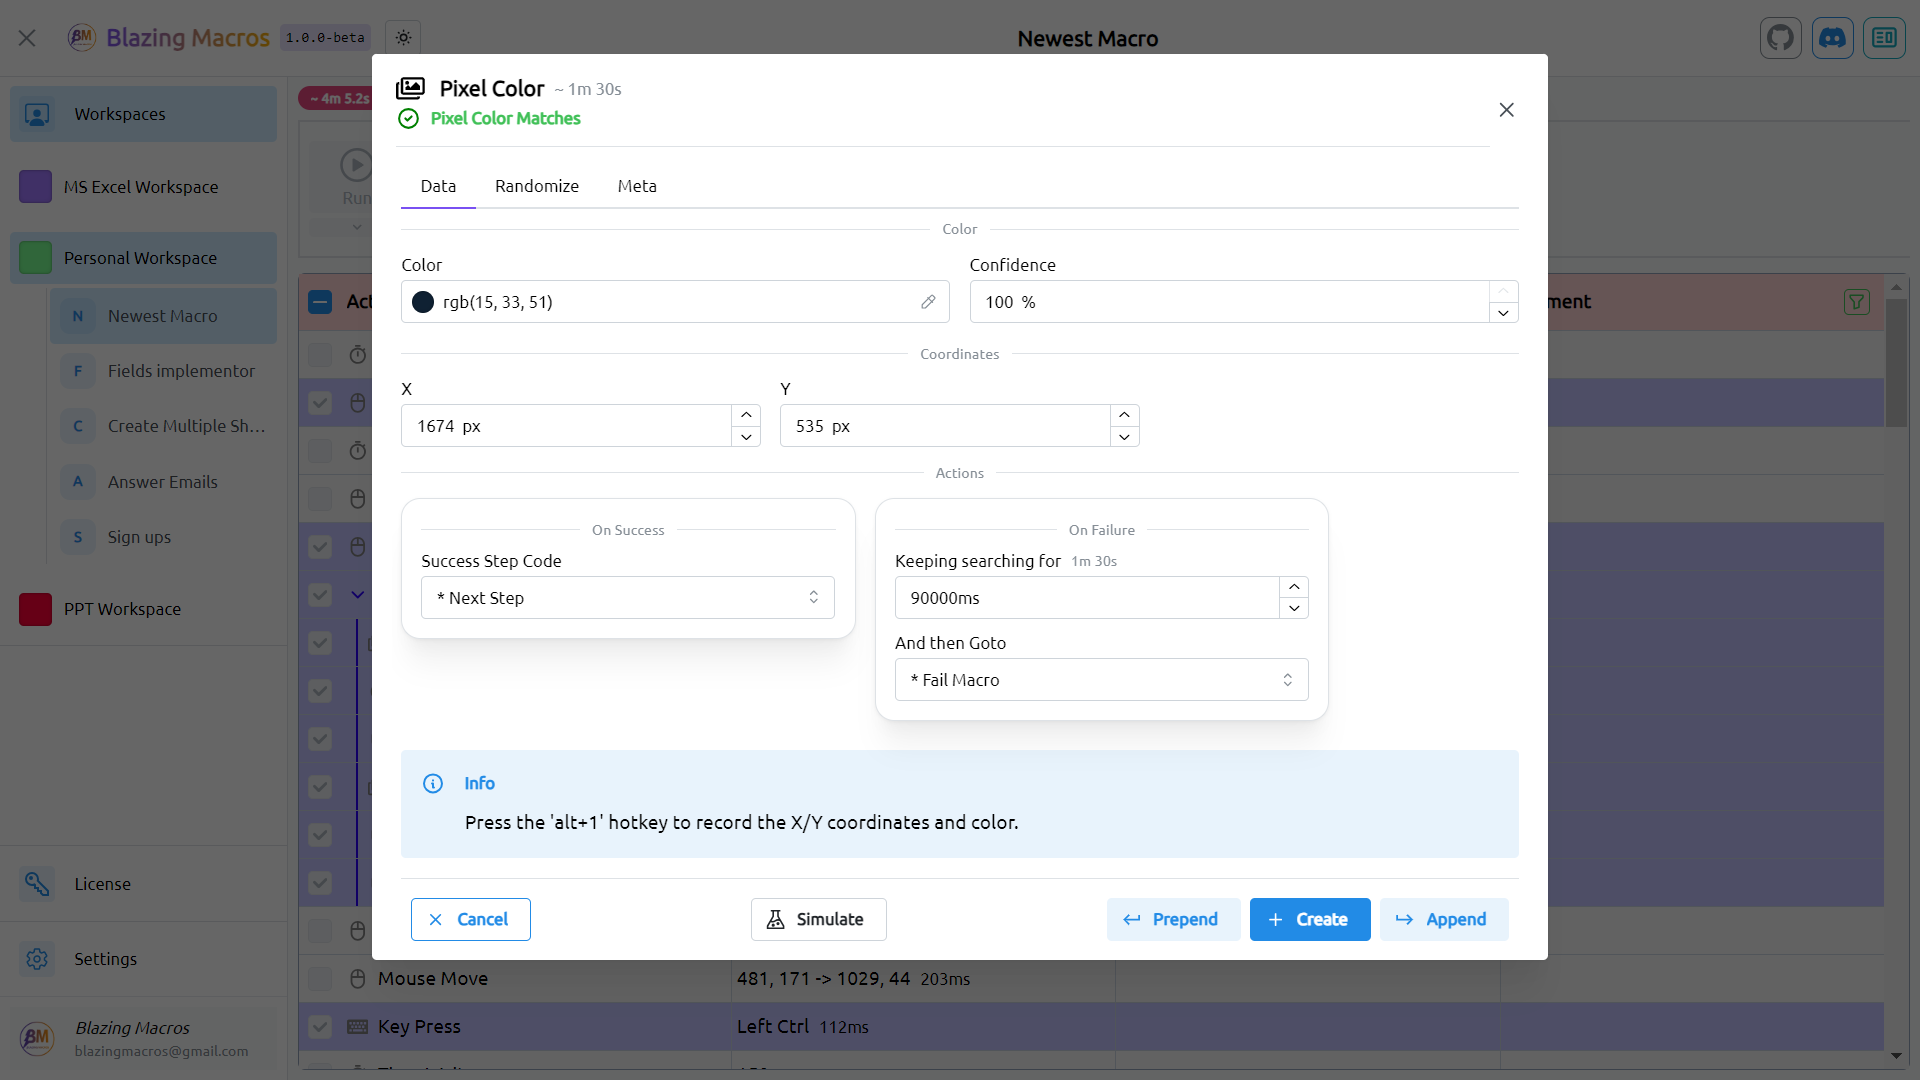Open the GitHub link icon

[x=1780, y=38]
